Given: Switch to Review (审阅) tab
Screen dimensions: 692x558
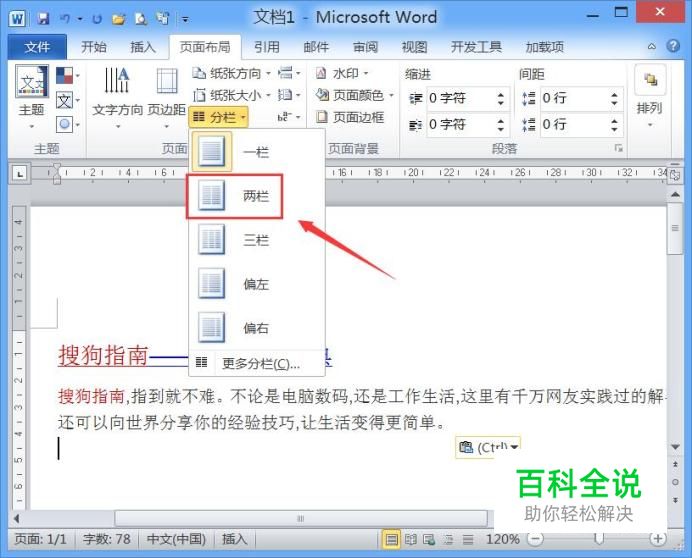Looking at the screenshot, I should pos(365,46).
